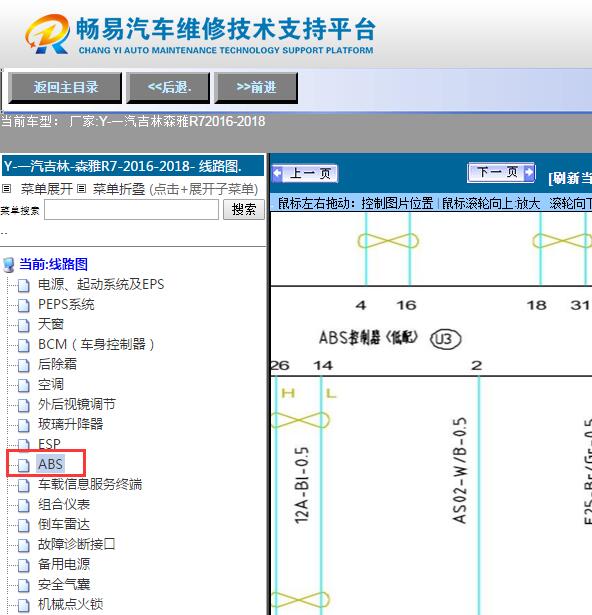Click 当前车型 vehicle info text

[x=133, y=122]
